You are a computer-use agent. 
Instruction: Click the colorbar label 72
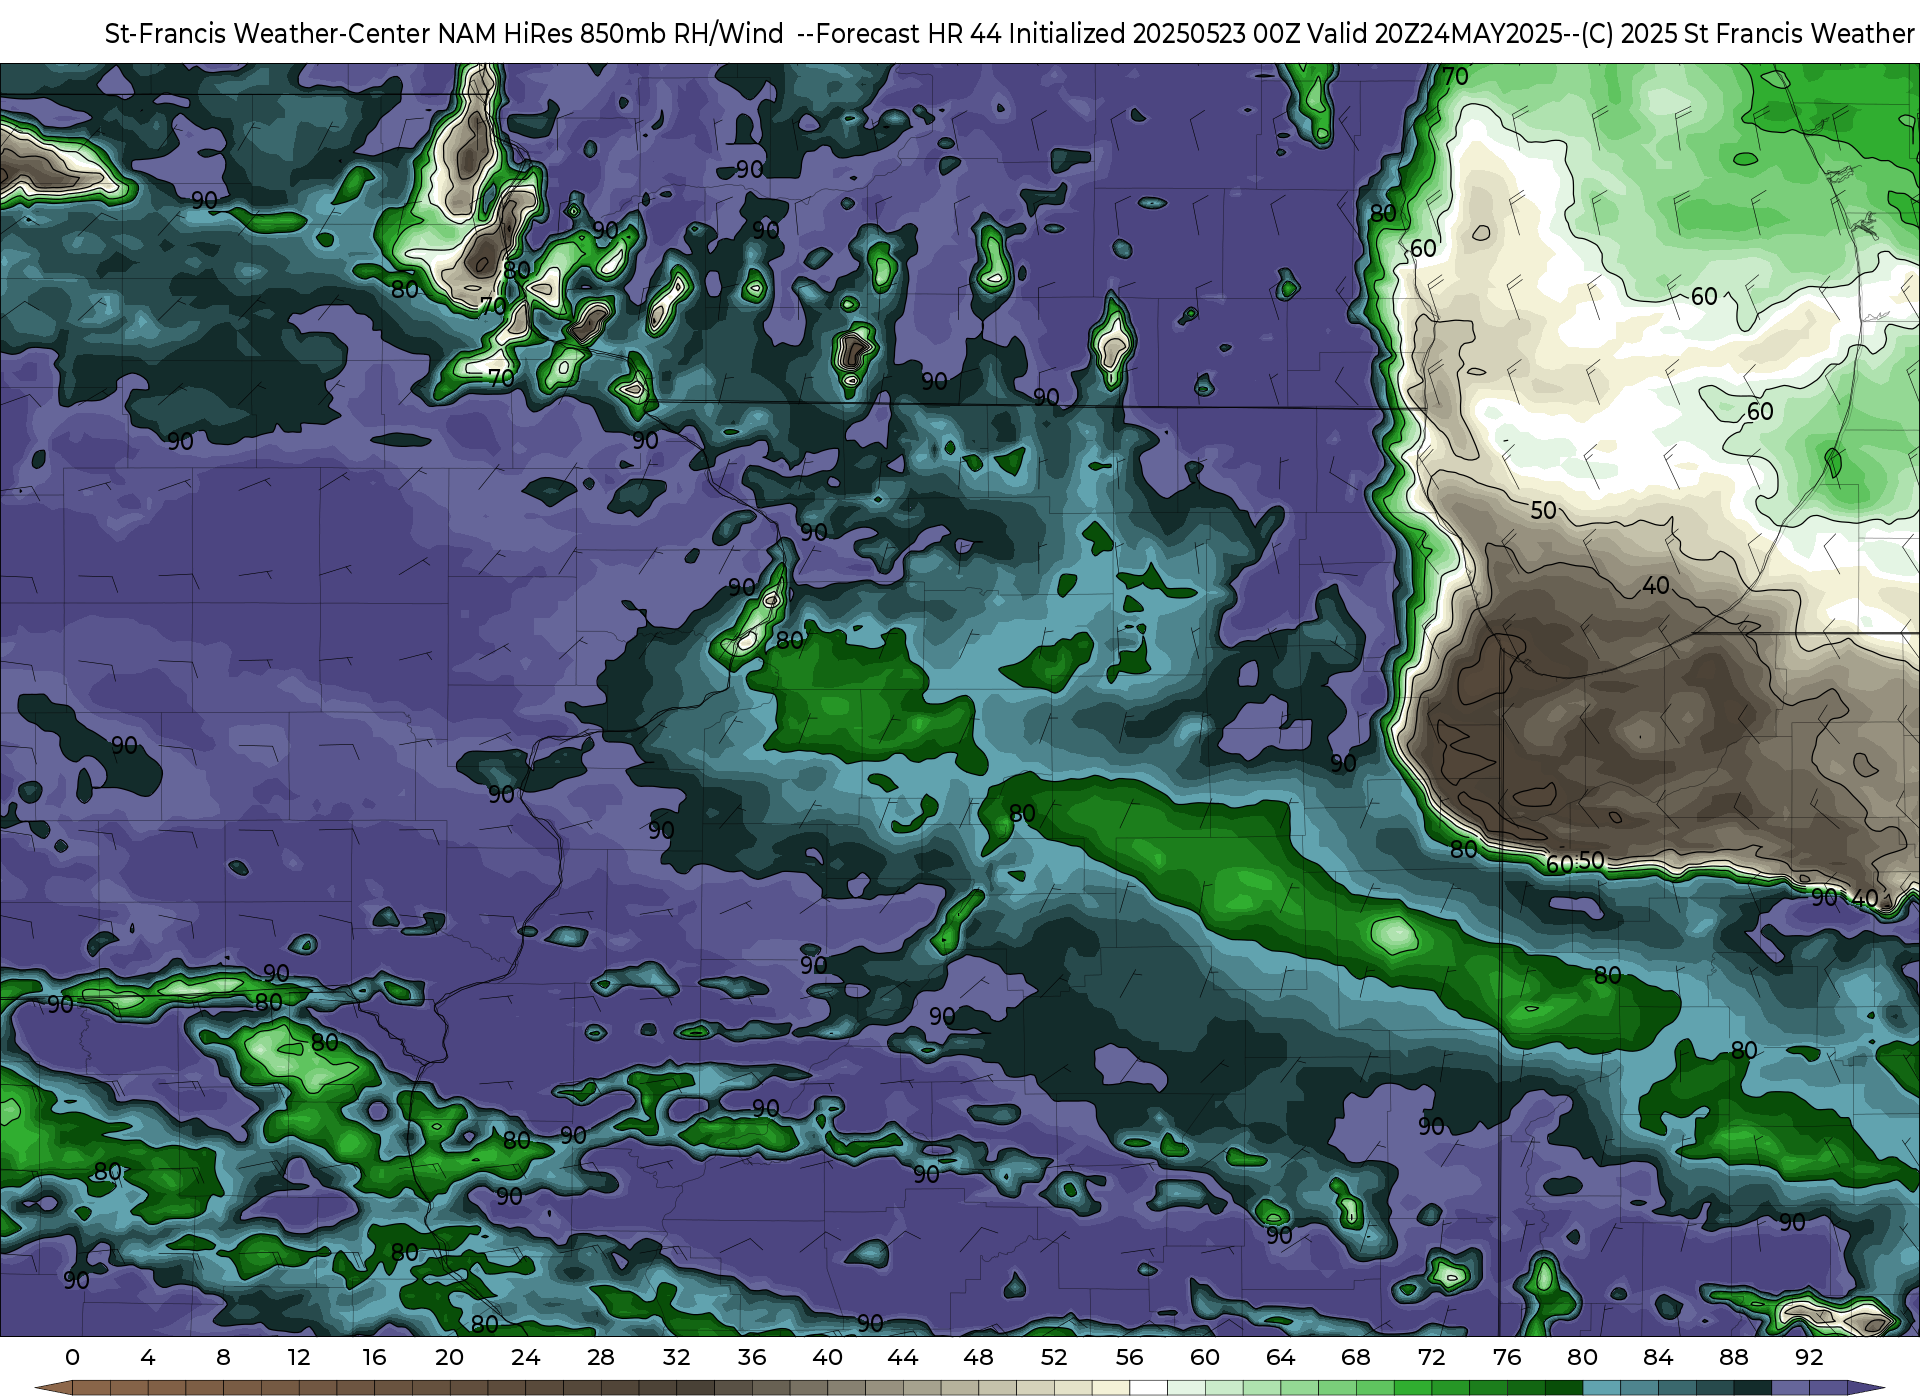pos(1431,1357)
